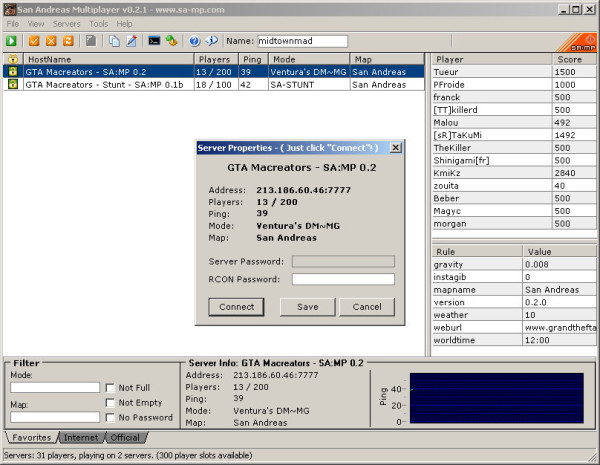Select player Tueur in player list
This screenshot has width=600, height=465.
[x=514, y=72]
